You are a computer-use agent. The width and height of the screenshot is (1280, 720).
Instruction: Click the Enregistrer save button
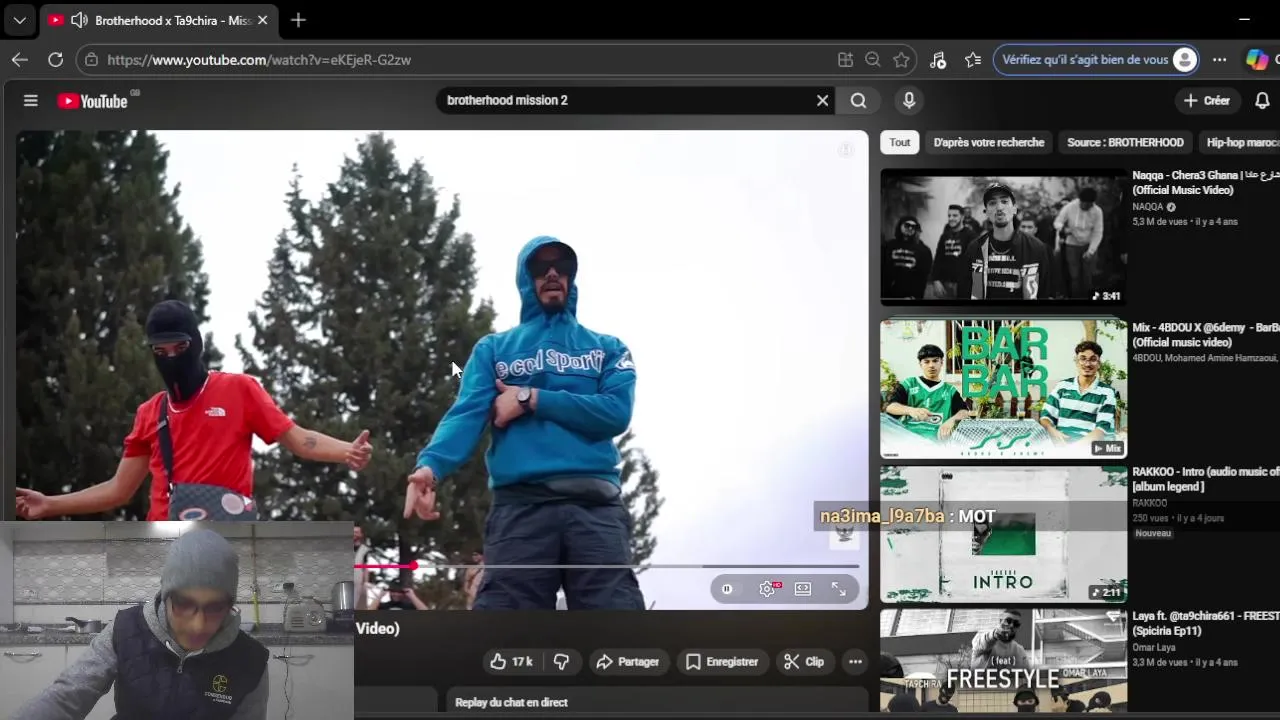click(x=722, y=661)
